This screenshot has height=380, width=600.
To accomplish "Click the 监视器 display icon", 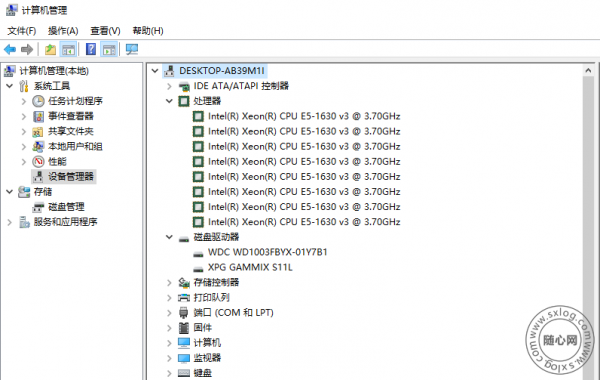I will coord(184,358).
